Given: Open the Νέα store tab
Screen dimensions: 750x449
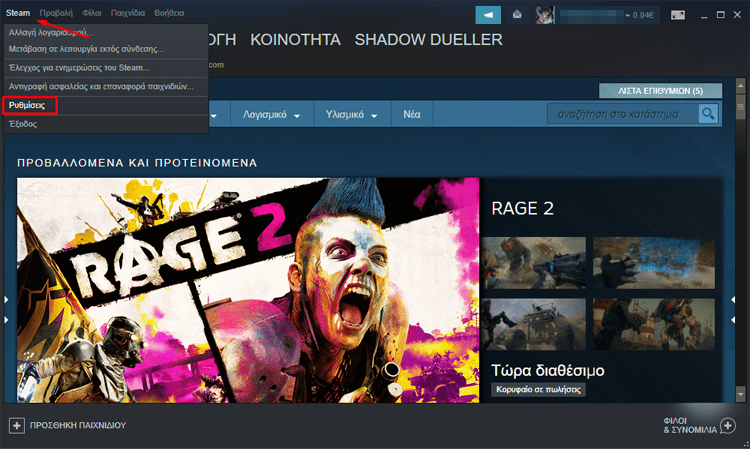Looking at the screenshot, I should pos(412,115).
